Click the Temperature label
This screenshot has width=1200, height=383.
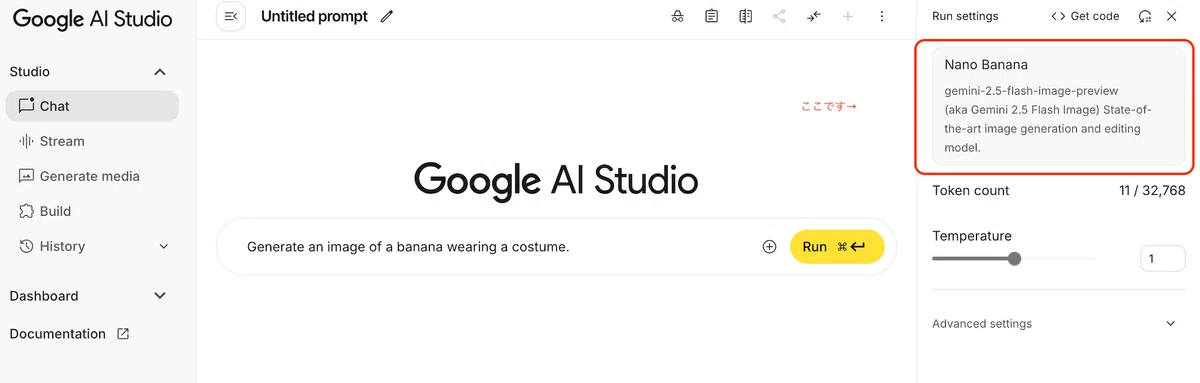coord(972,236)
